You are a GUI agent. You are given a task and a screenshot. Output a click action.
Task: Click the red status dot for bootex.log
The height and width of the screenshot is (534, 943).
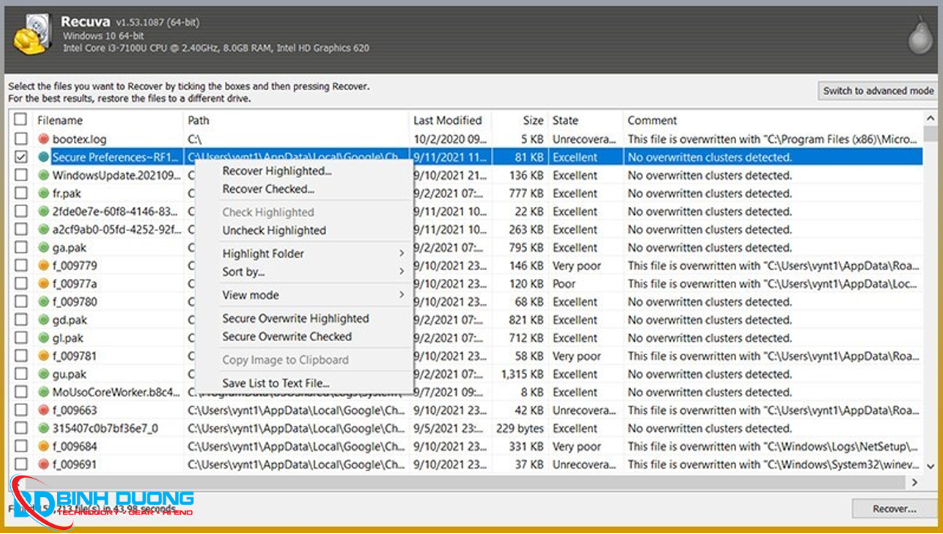pos(43,139)
